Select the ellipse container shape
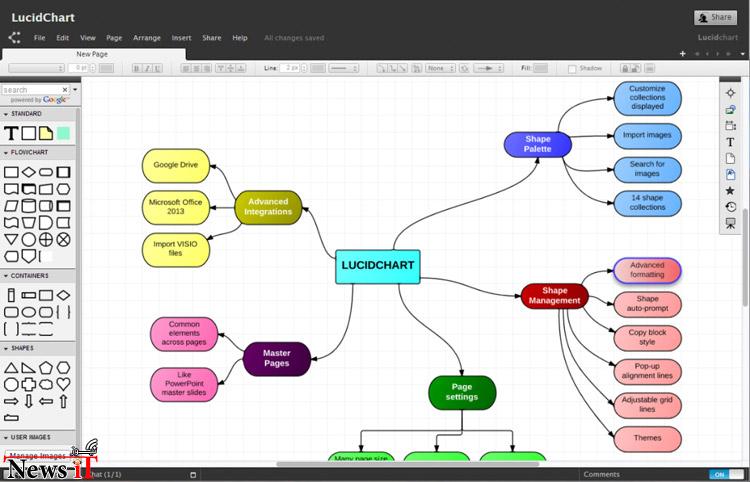Image resolution: width=750 pixels, height=482 pixels. click(x=29, y=312)
